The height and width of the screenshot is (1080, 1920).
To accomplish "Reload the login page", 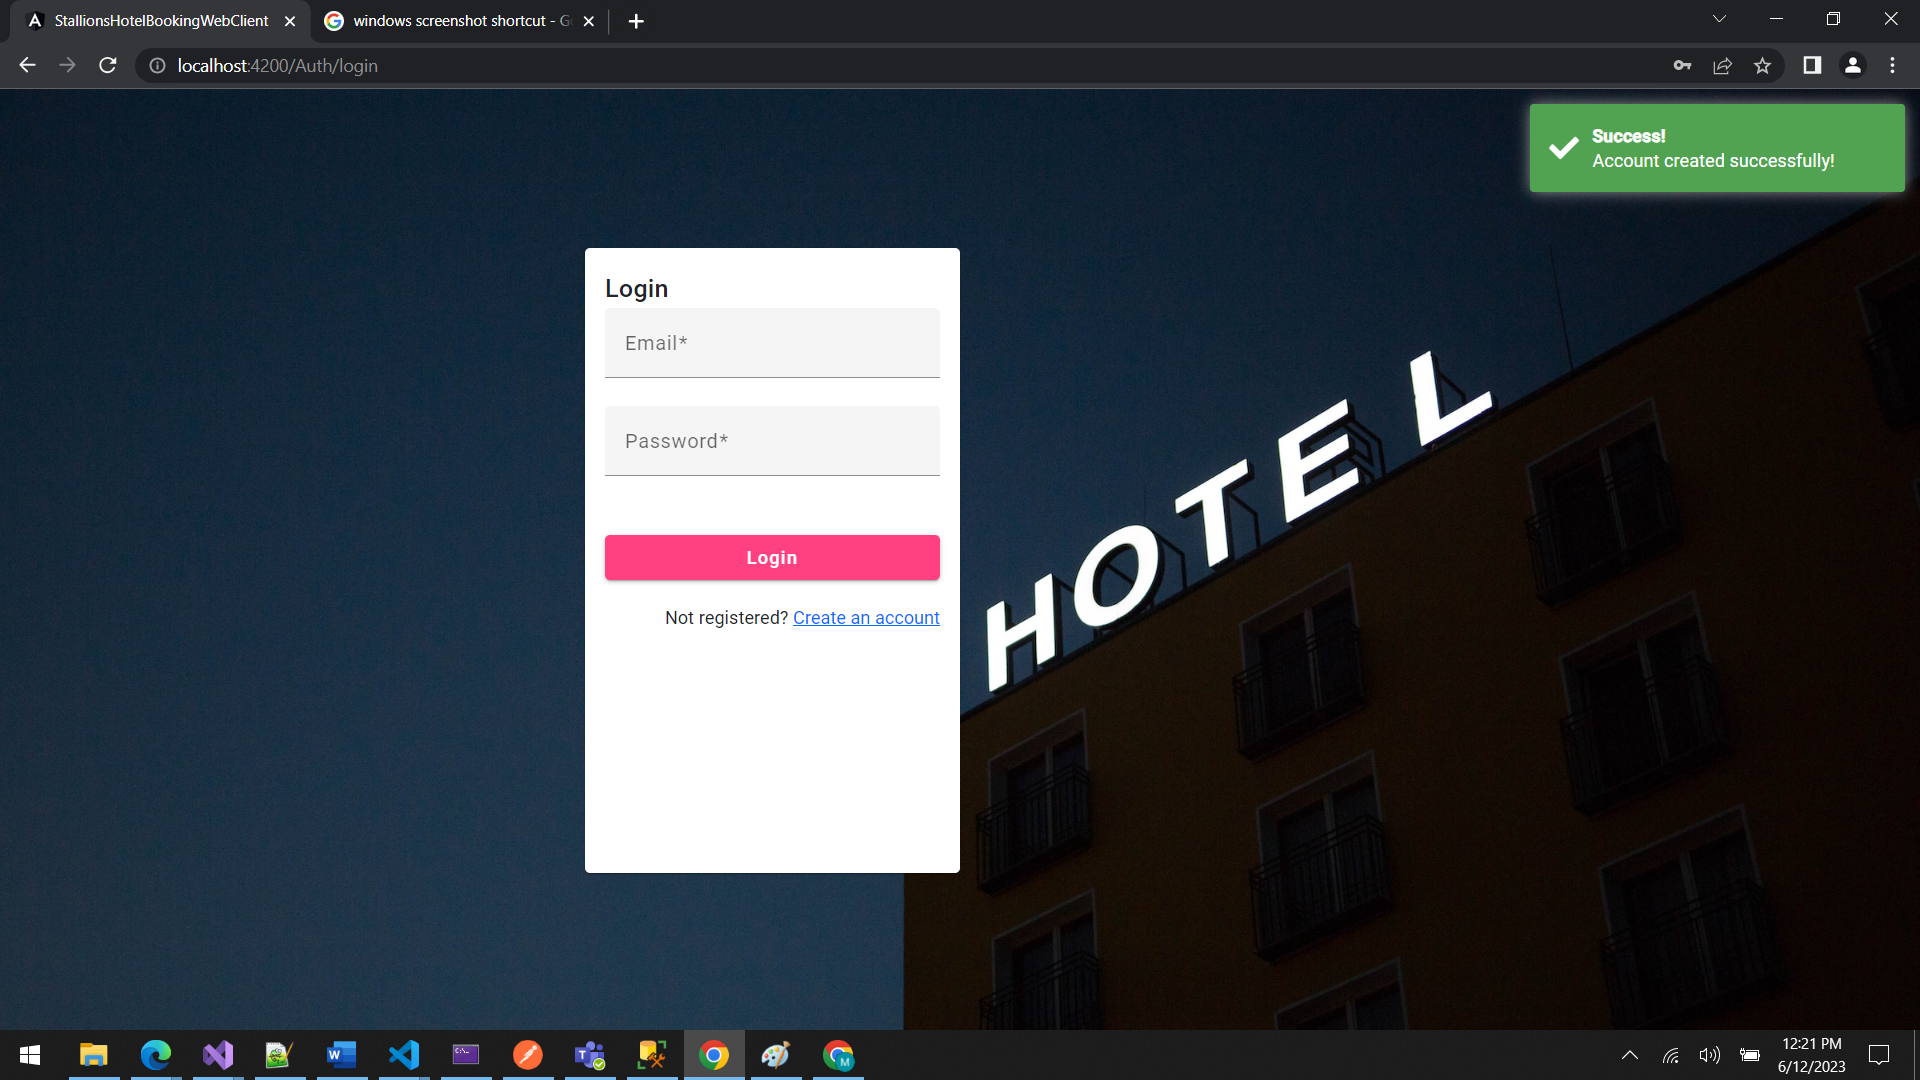I will [x=108, y=66].
